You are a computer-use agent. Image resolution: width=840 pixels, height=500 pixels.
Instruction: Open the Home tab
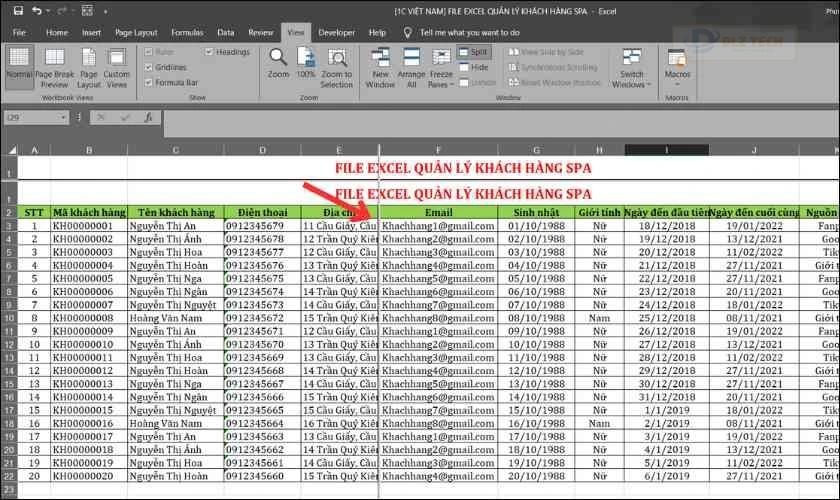click(x=57, y=33)
